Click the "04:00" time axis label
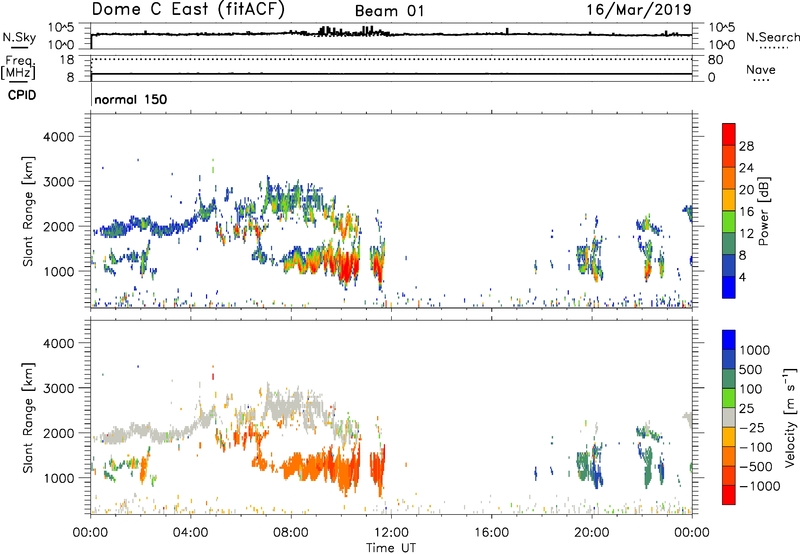The height and width of the screenshot is (554, 800). [190, 533]
